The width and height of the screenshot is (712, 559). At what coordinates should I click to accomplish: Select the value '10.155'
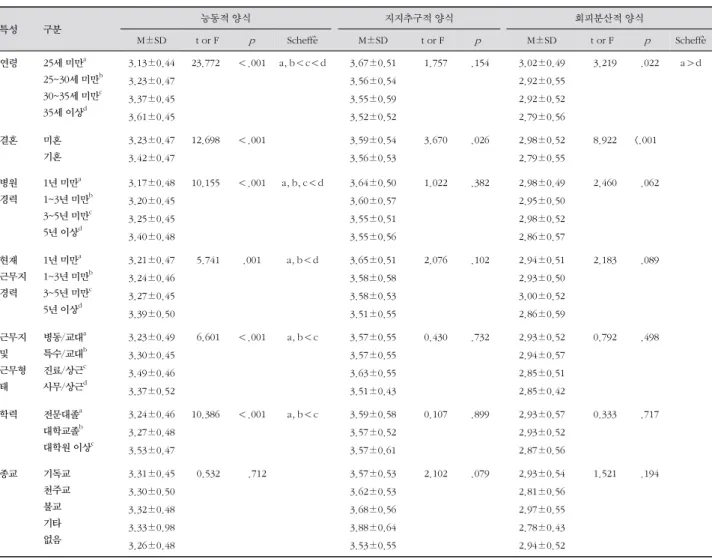point(206,183)
